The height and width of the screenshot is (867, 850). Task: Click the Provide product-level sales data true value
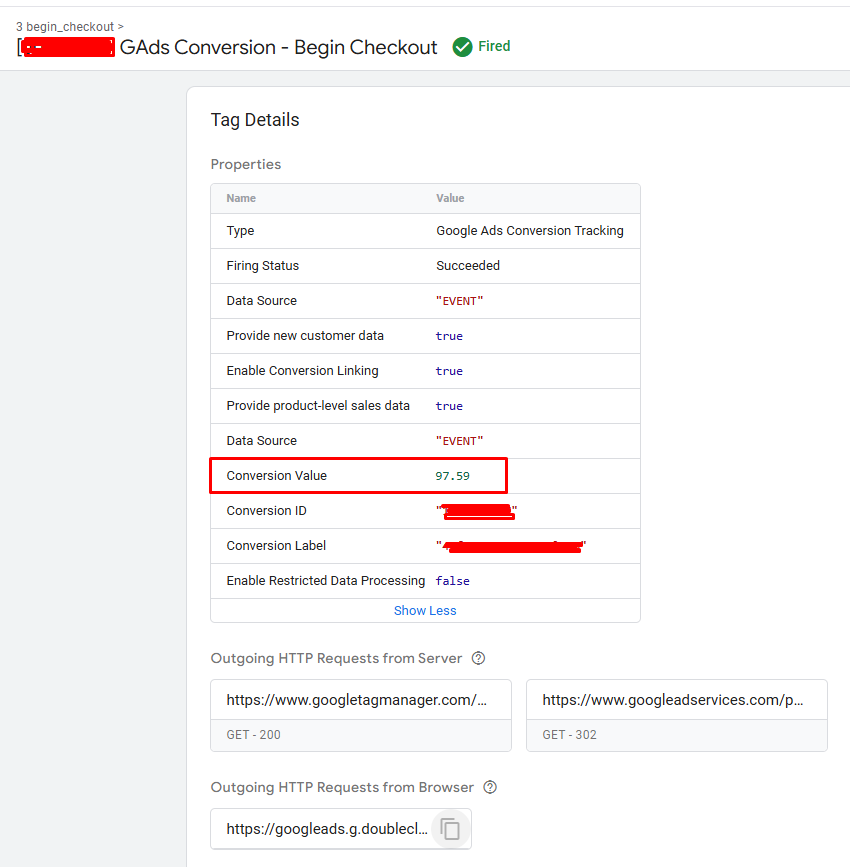coord(449,406)
